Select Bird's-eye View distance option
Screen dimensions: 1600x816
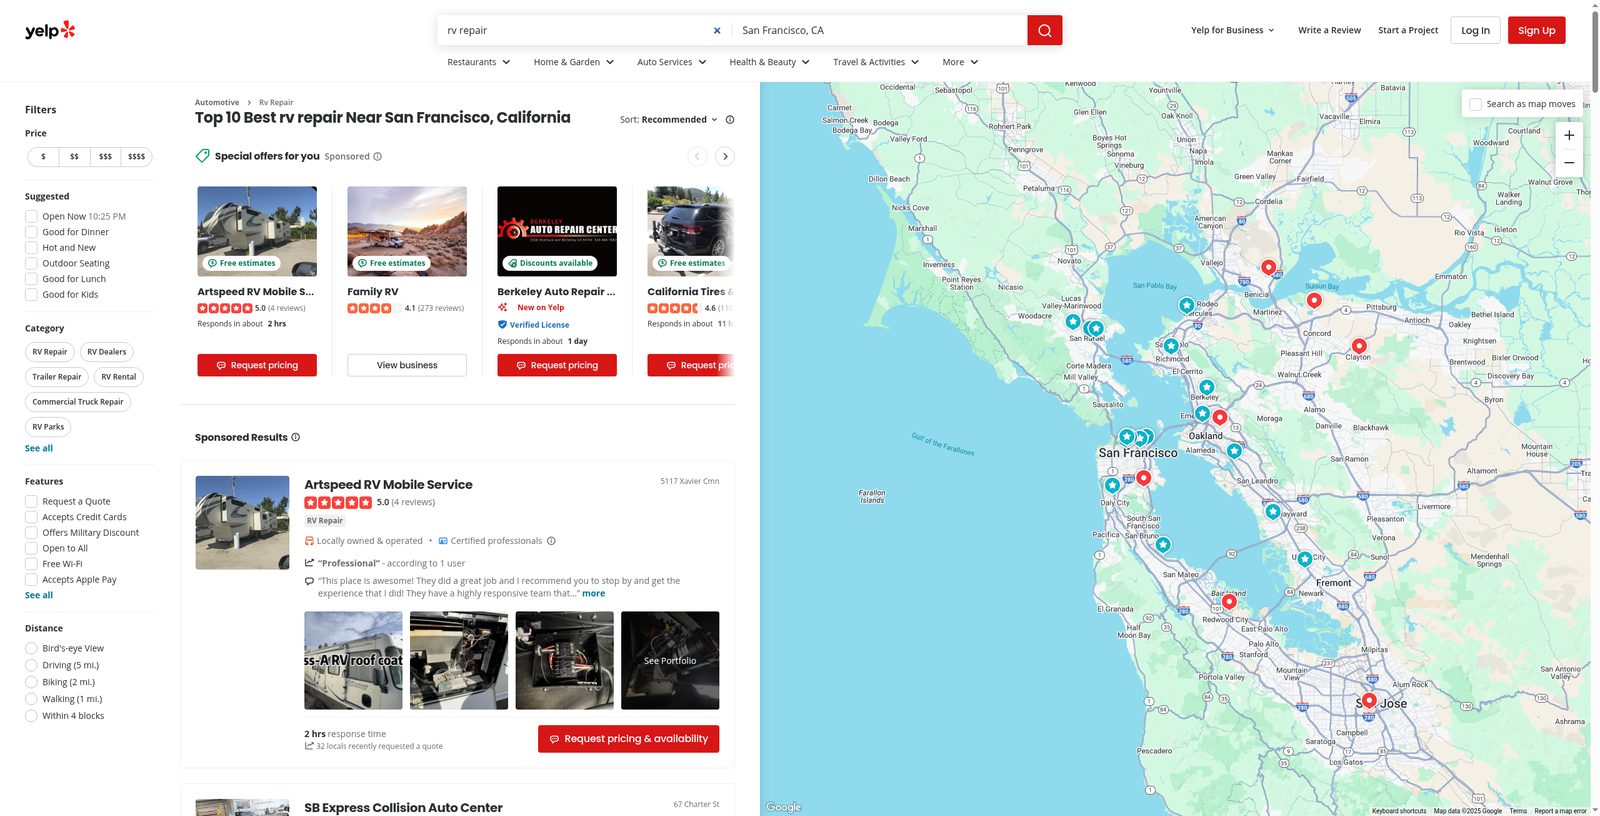pos(31,648)
